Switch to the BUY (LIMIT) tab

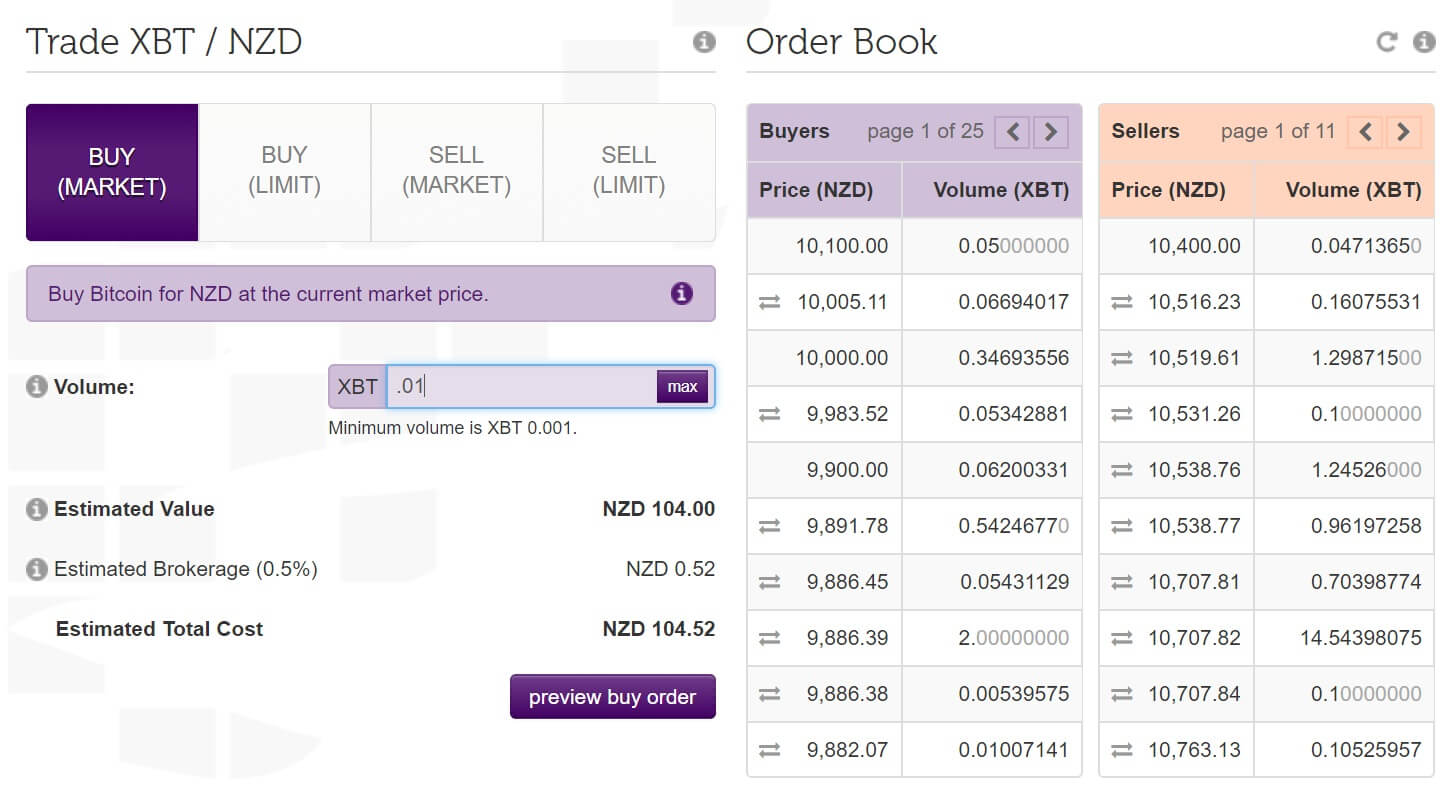tap(284, 171)
